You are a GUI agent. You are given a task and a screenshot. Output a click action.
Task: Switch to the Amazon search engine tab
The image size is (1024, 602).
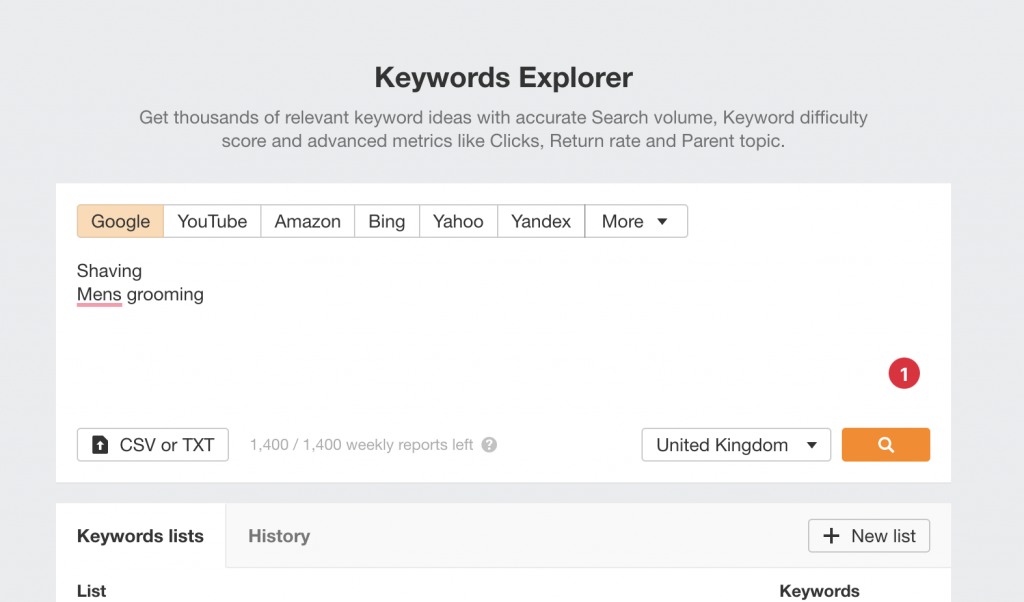pos(308,221)
